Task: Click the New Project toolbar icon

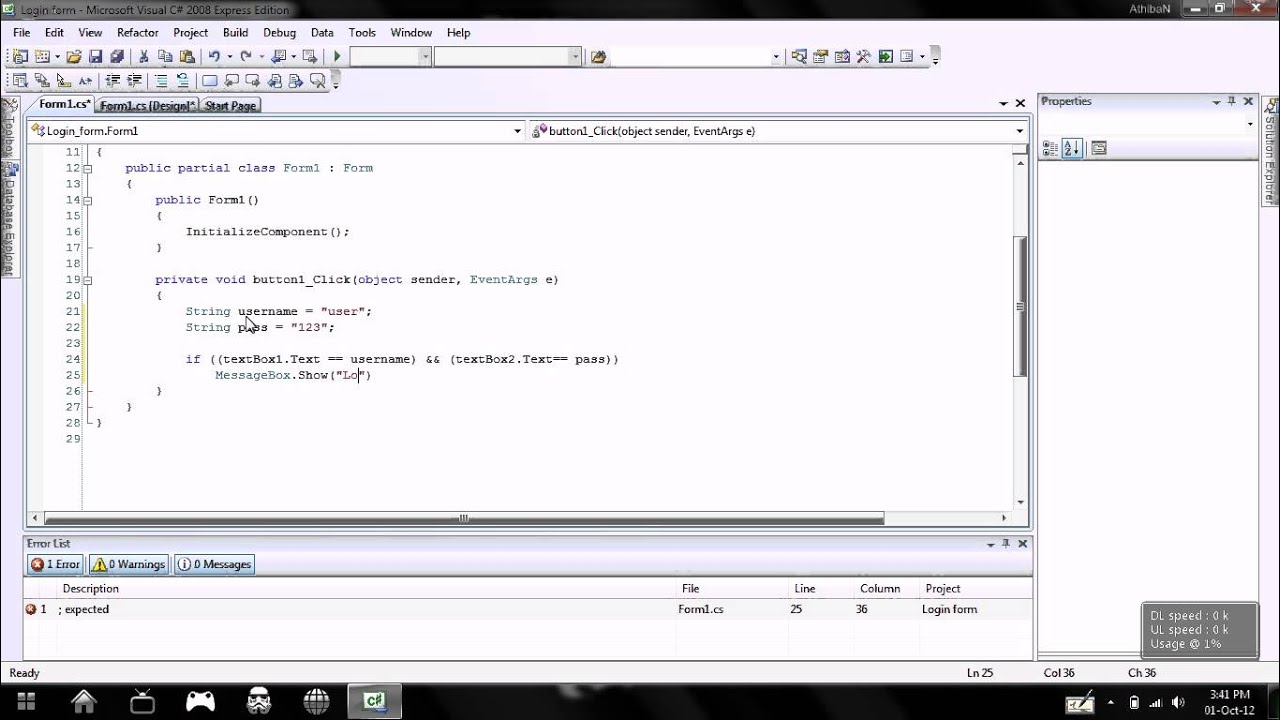Action: (20, 57)
